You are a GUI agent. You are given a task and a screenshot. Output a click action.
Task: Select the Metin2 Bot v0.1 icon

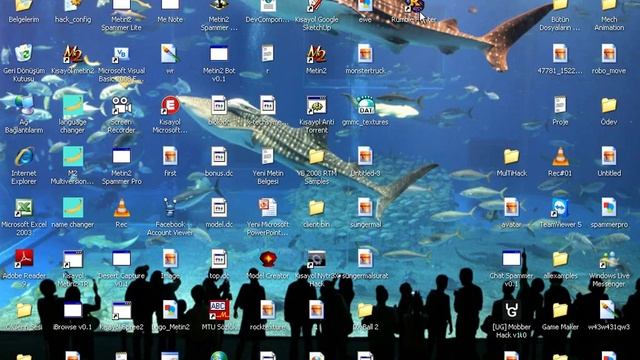[219, 54]
